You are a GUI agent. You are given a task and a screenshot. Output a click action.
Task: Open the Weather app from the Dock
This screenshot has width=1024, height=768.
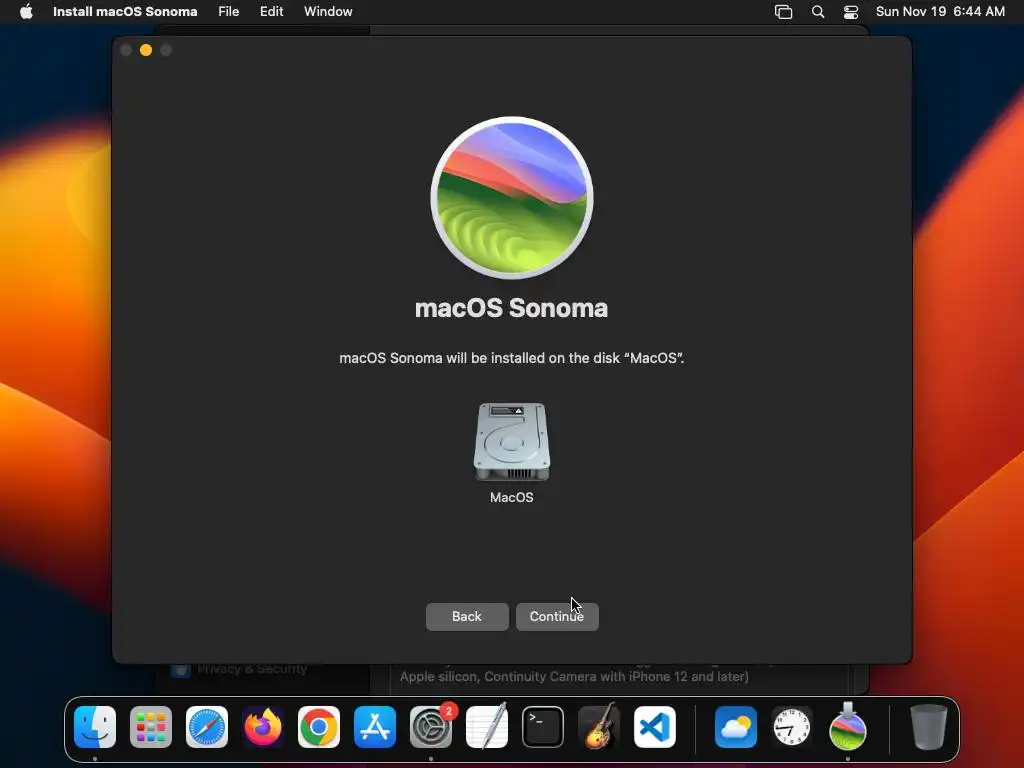(x=736, y=727)
